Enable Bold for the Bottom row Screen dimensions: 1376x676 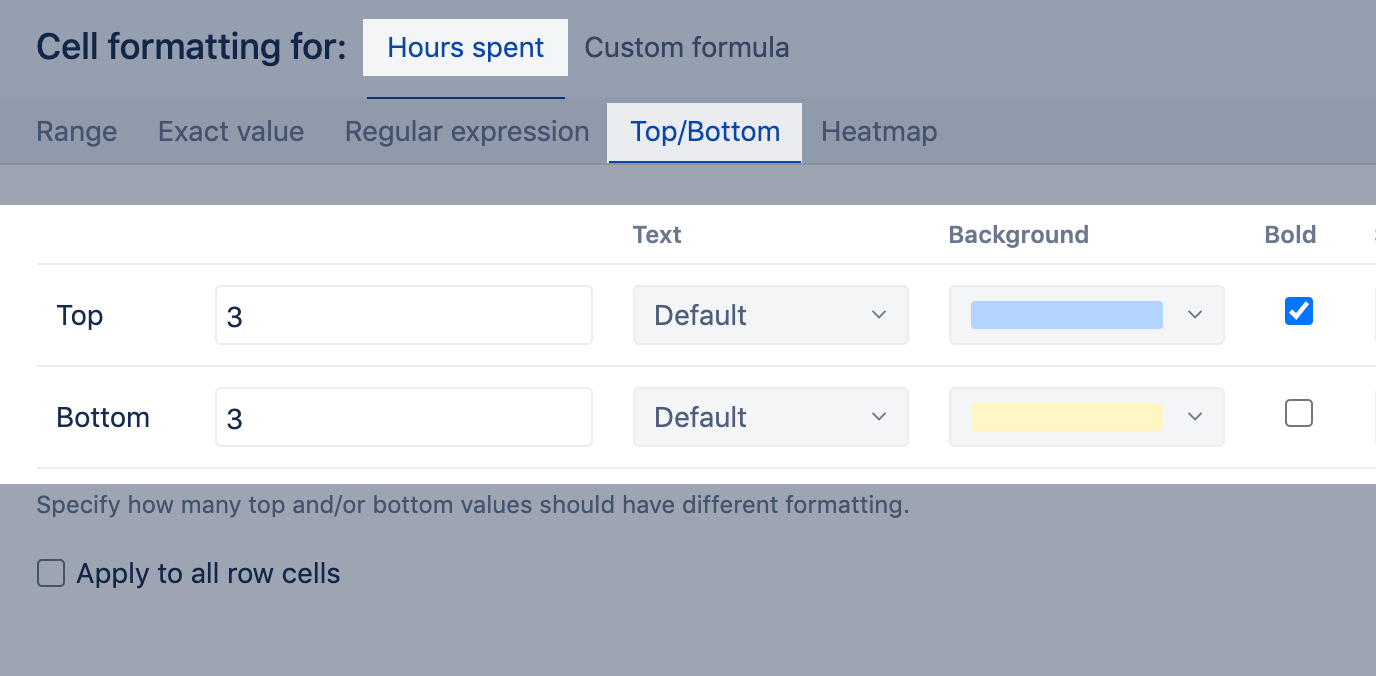point(1299,413)
